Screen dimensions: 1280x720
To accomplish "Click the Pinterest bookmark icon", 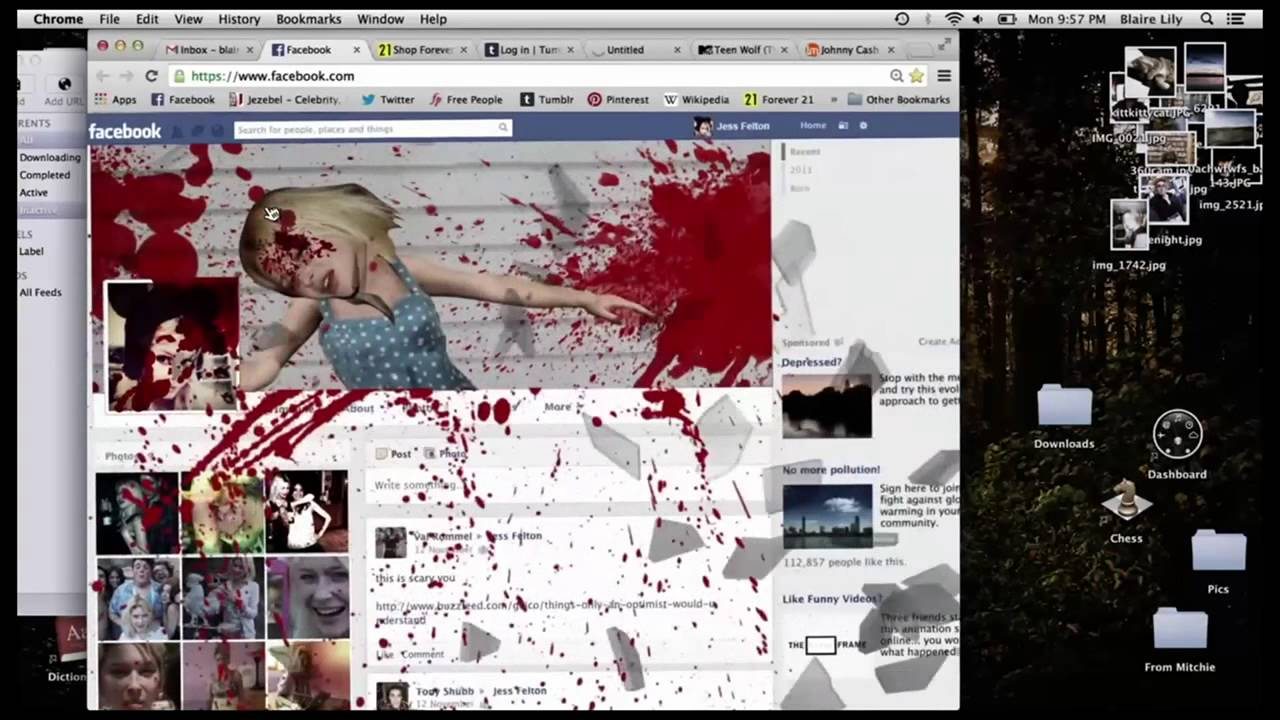I will point(594,100).
